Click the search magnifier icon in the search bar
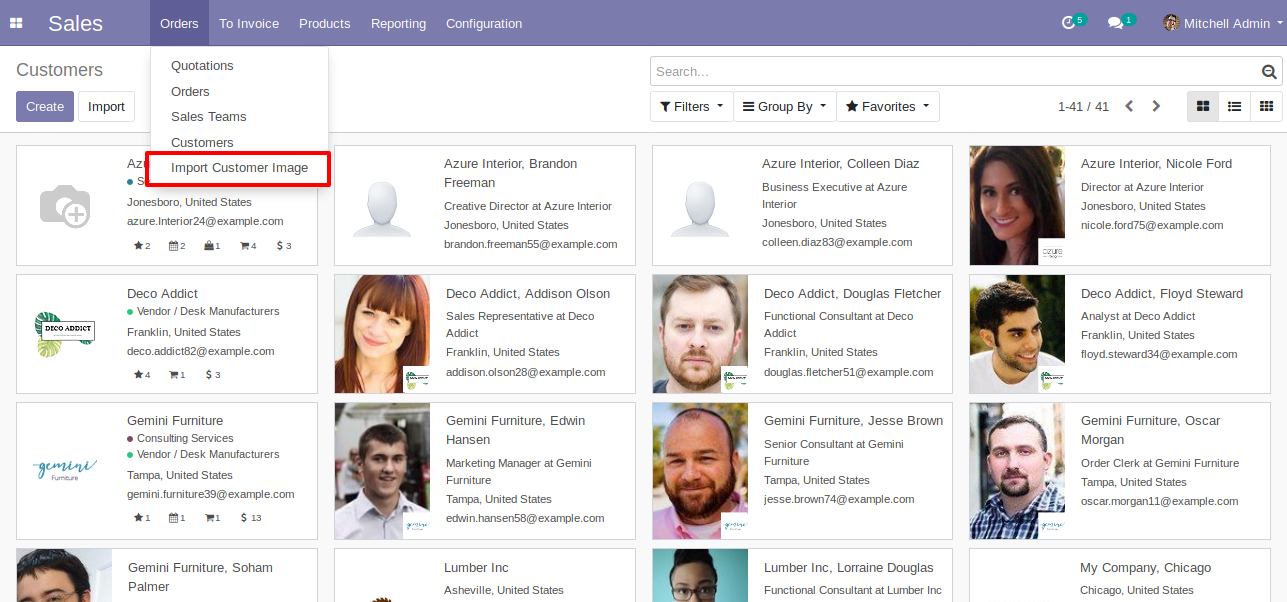Viewport: 1287px width, 602px height. tap(1269, 72)
